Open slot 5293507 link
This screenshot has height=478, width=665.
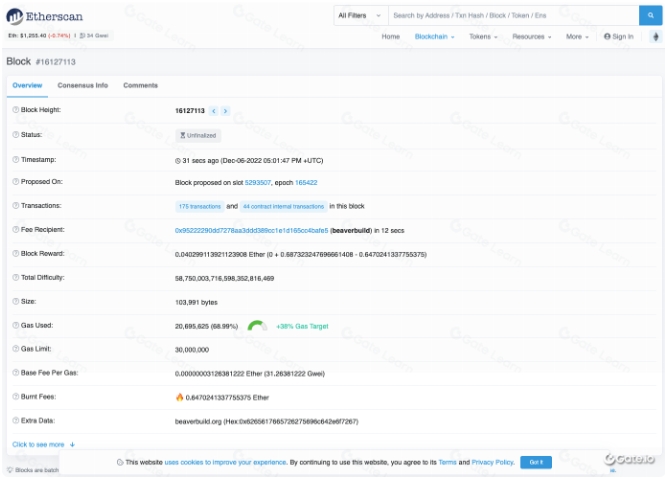[258, 183]
